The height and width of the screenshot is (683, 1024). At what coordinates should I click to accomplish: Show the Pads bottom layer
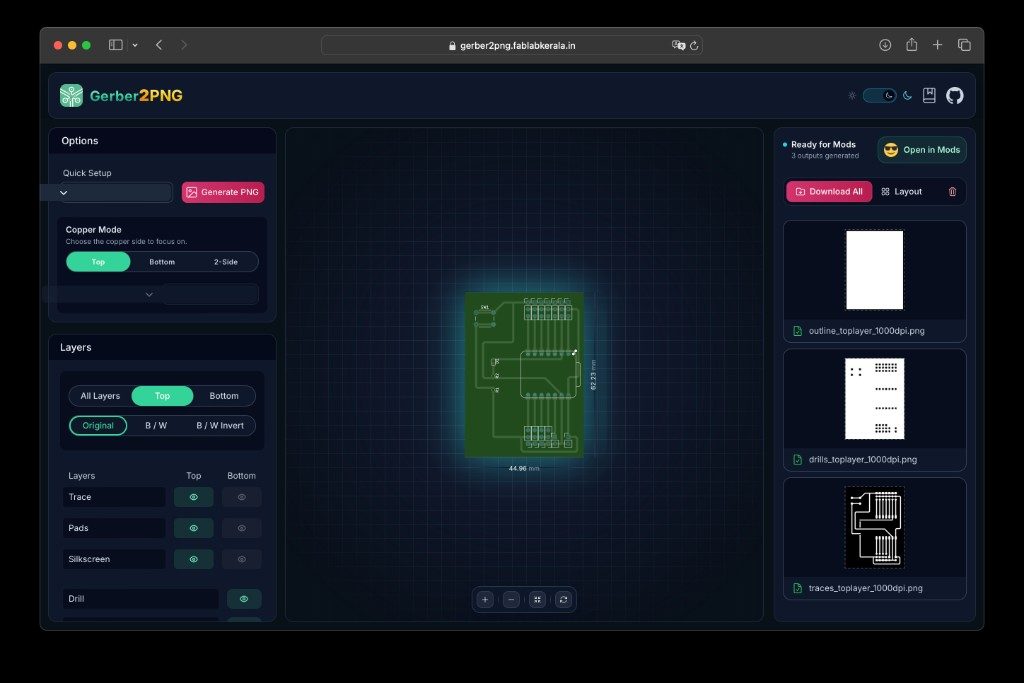pos(242,528)
